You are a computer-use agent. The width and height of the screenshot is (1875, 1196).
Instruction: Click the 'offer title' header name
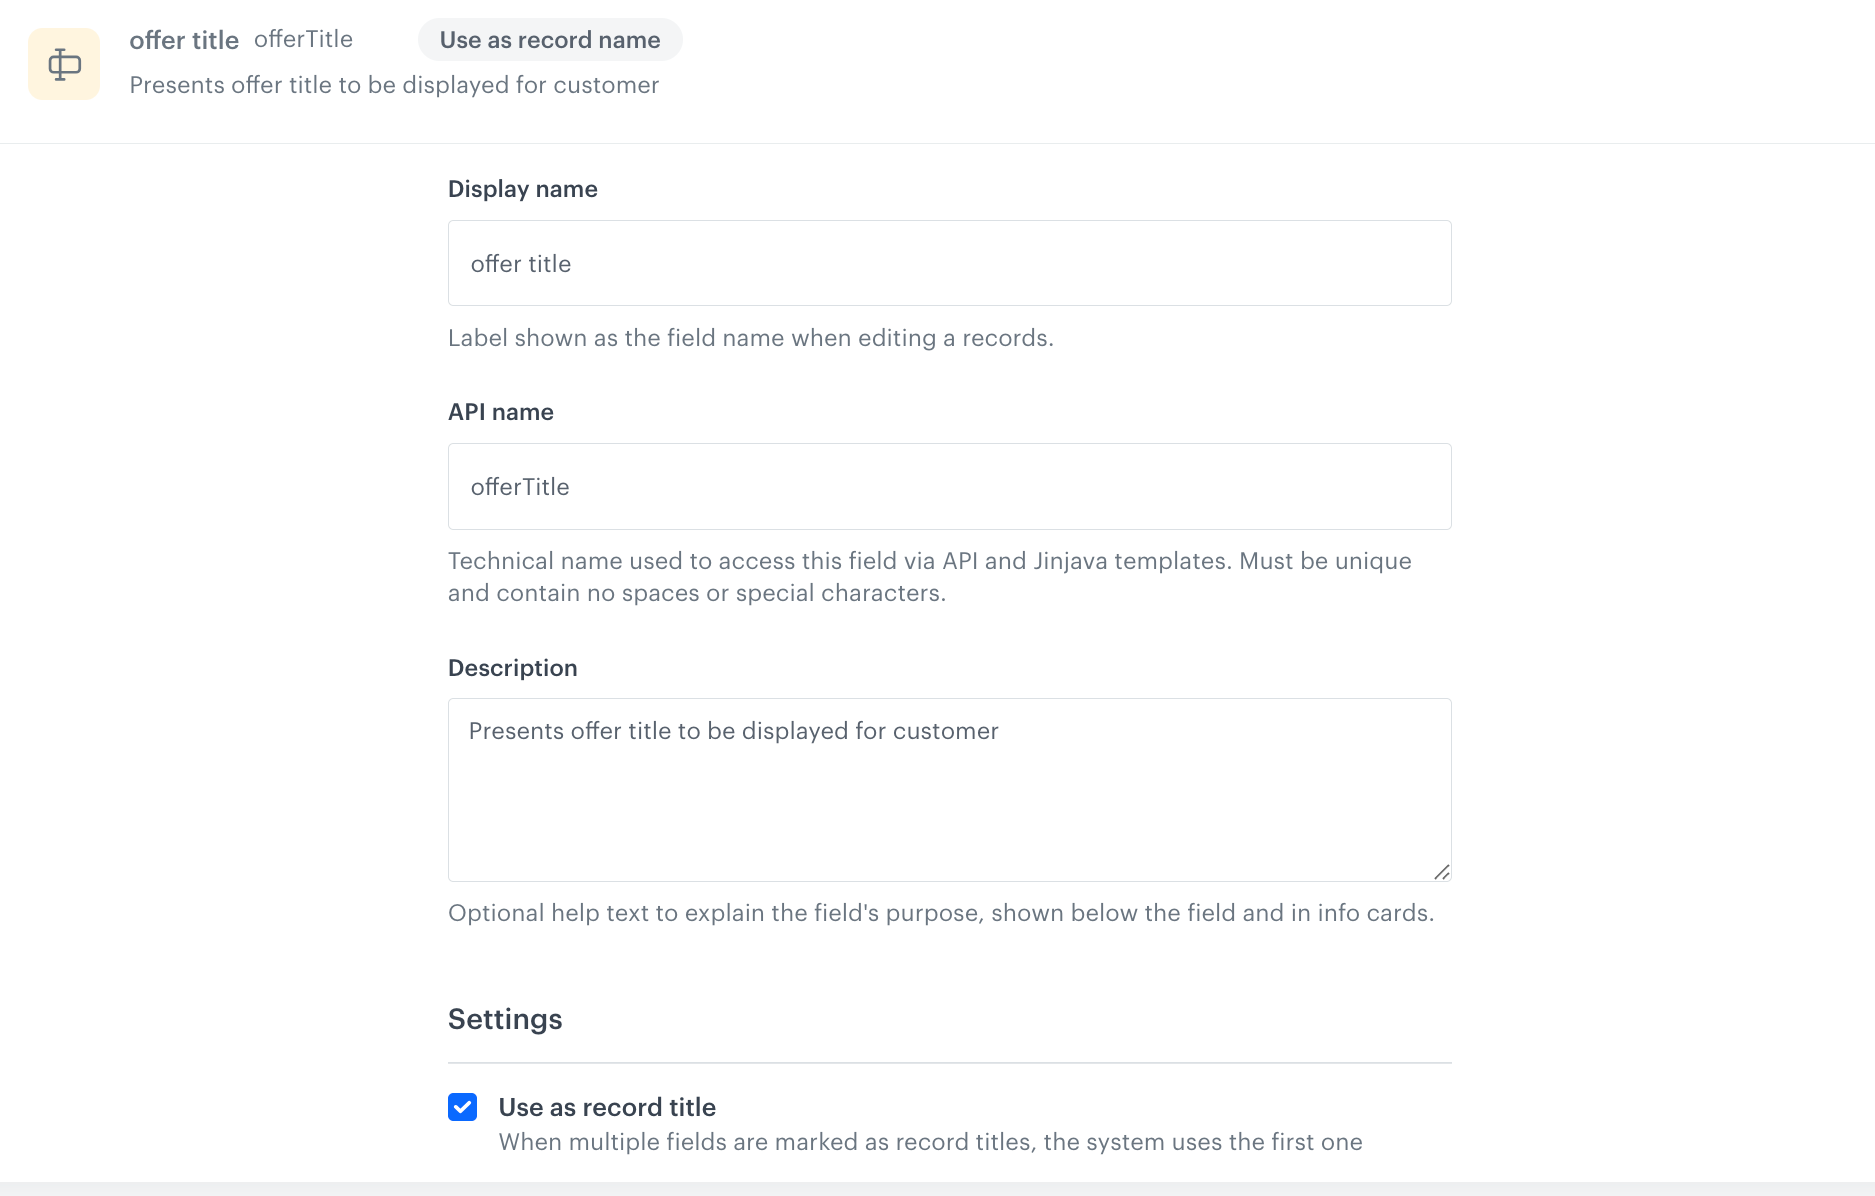[184, 40]
